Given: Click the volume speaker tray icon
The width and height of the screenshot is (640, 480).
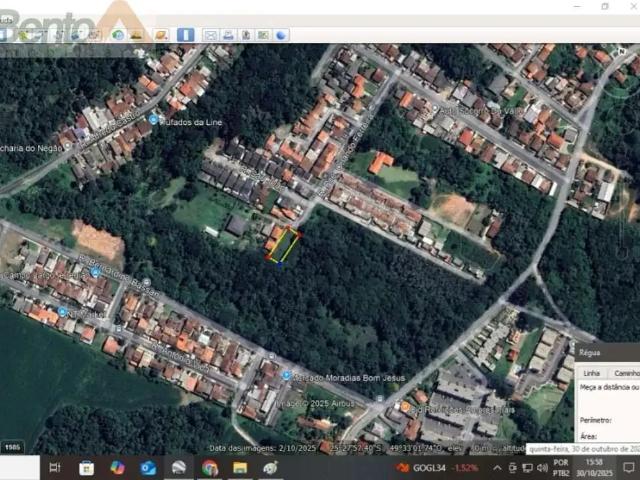Looking at the screenshot, I should point(542,468).
